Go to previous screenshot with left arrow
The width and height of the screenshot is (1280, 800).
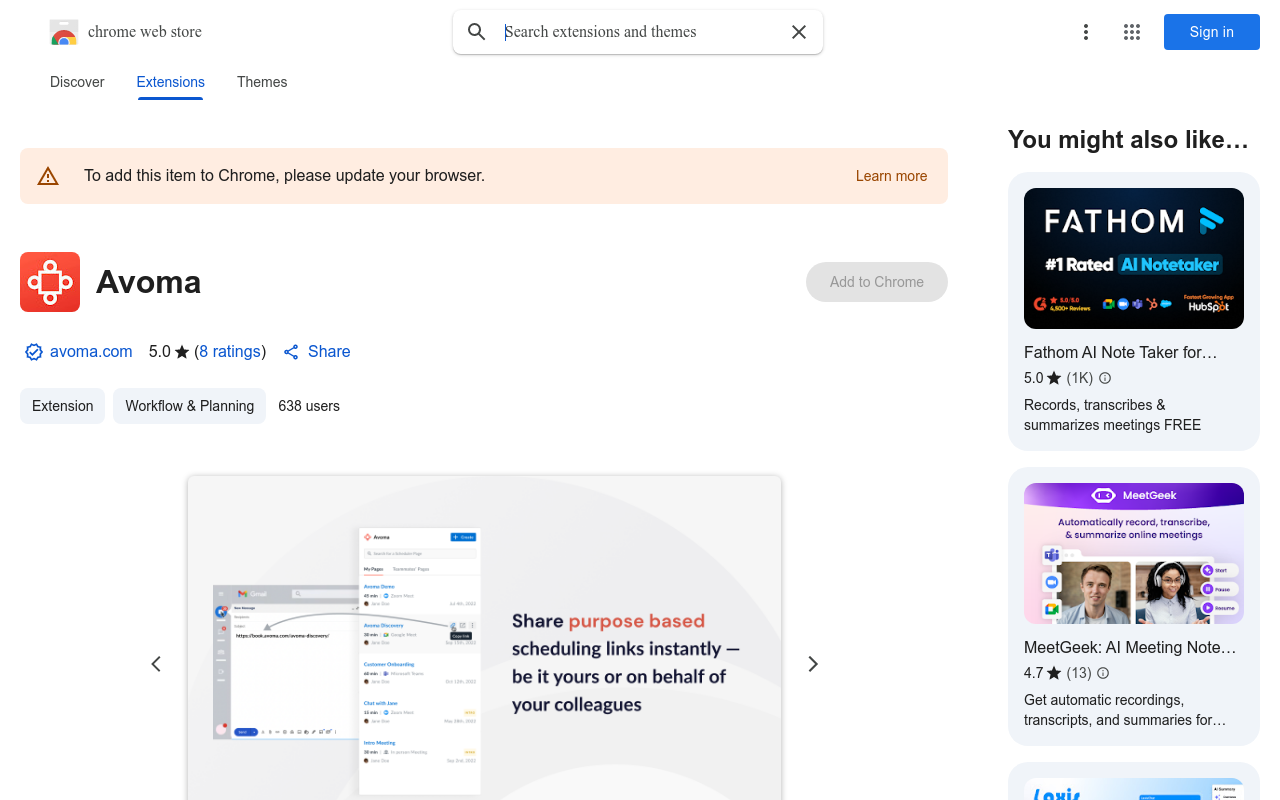point(156,664)
